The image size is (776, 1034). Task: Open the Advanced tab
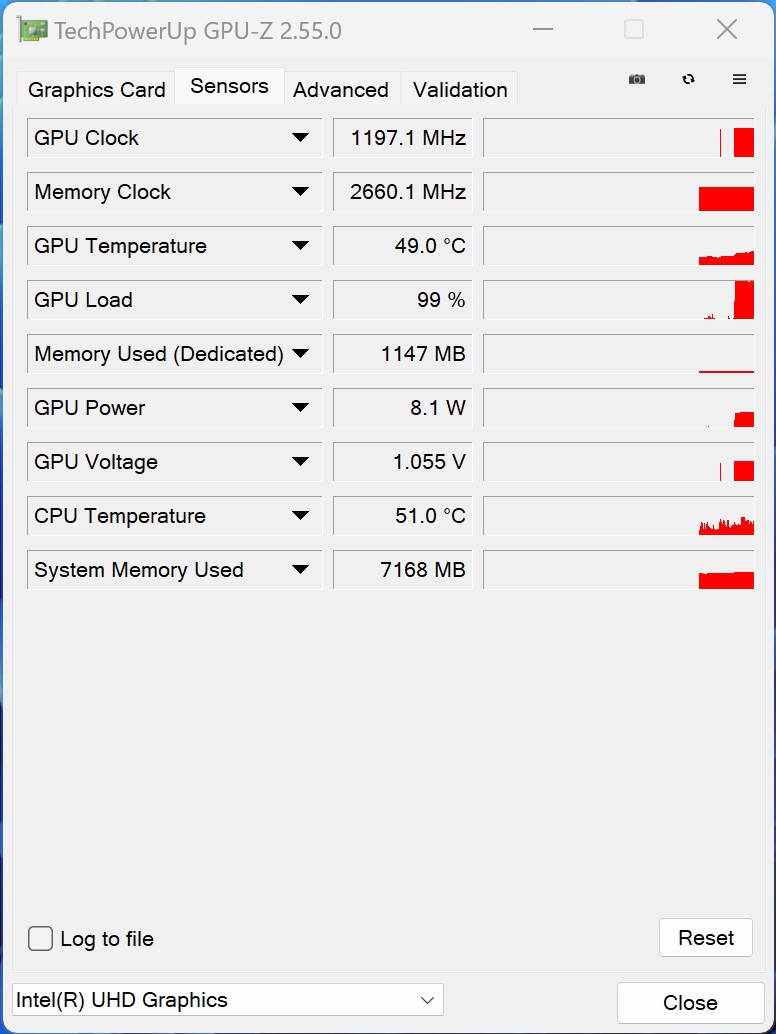pyautogui.click(x=341, y=90)
